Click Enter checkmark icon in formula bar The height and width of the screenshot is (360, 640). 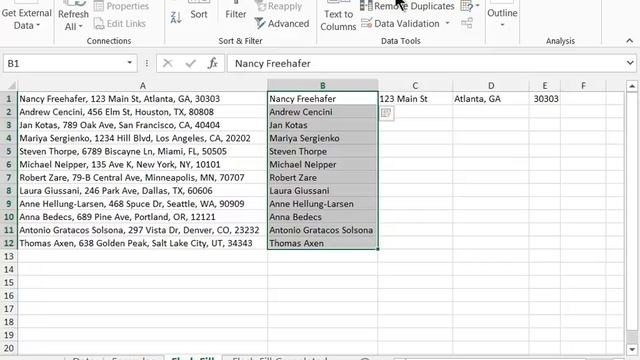(x=190, y=63)
